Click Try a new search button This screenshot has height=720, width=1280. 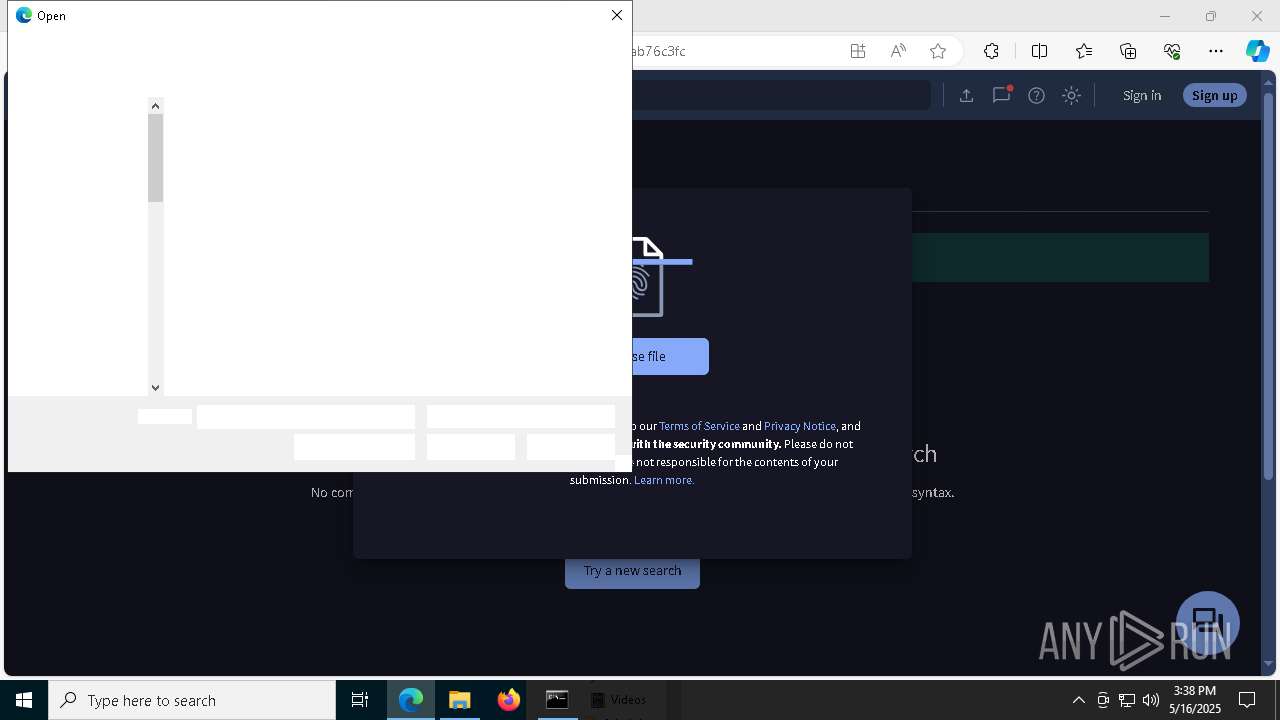(x=632, y=570)
